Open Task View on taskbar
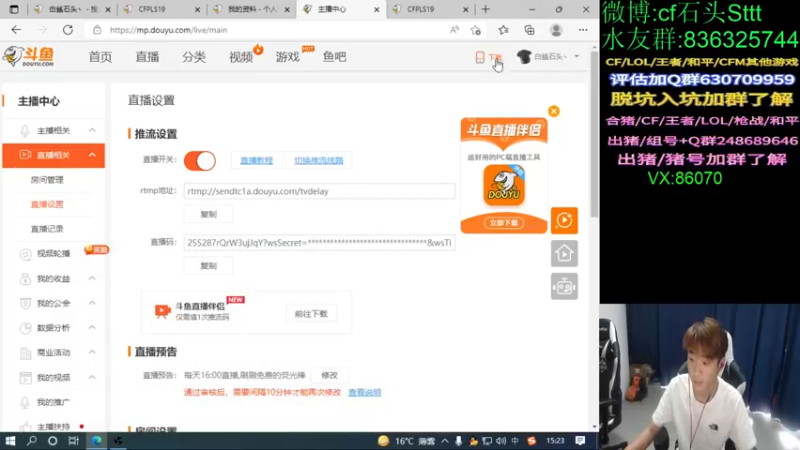The height and width of the screenshot is (450, 800). 74,441
